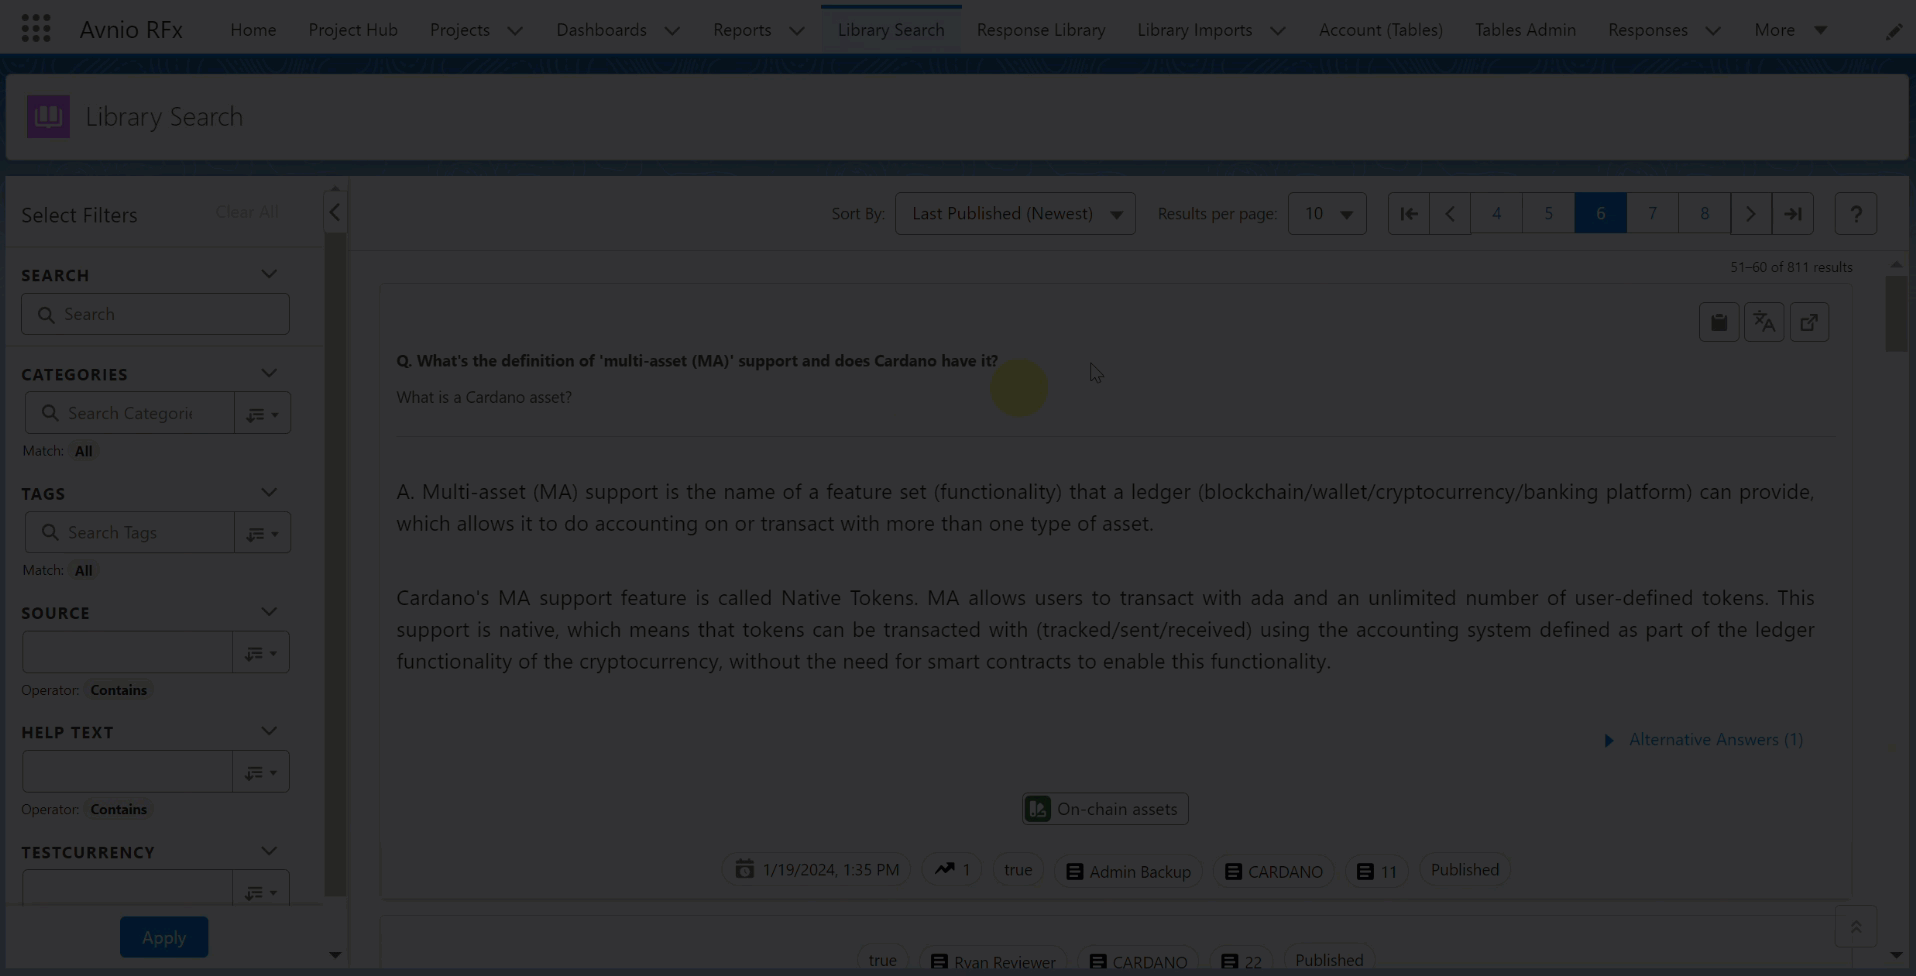
Task: Click the calendar icon next to 1/19/2024
Action: [744, 869]
